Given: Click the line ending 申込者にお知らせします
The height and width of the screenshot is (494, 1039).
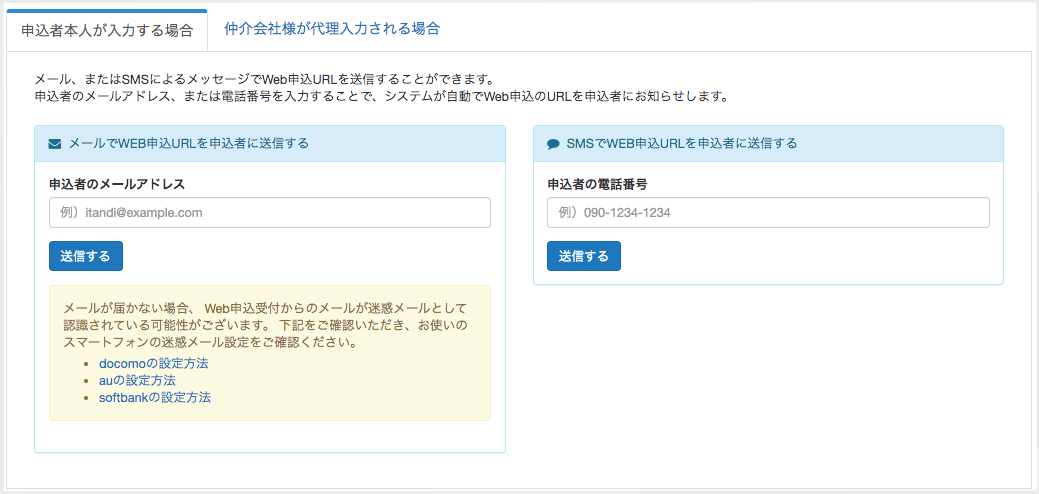Looking at the screenshot, I should (382, 97).
